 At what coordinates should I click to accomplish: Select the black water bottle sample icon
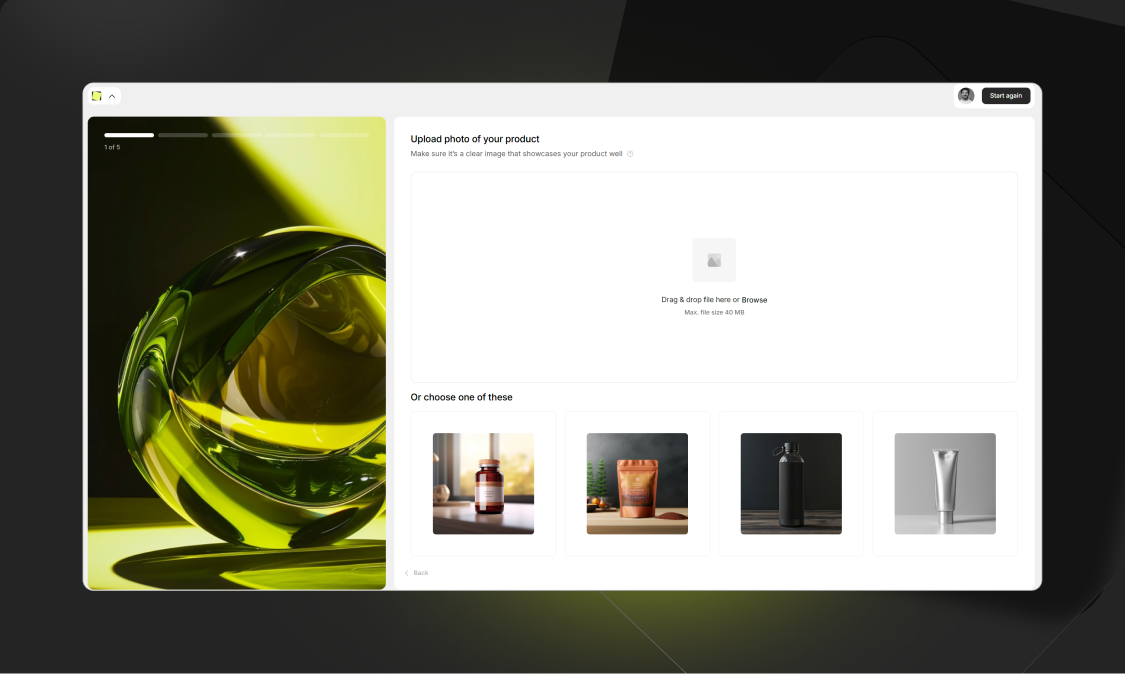tap(790, 483)
